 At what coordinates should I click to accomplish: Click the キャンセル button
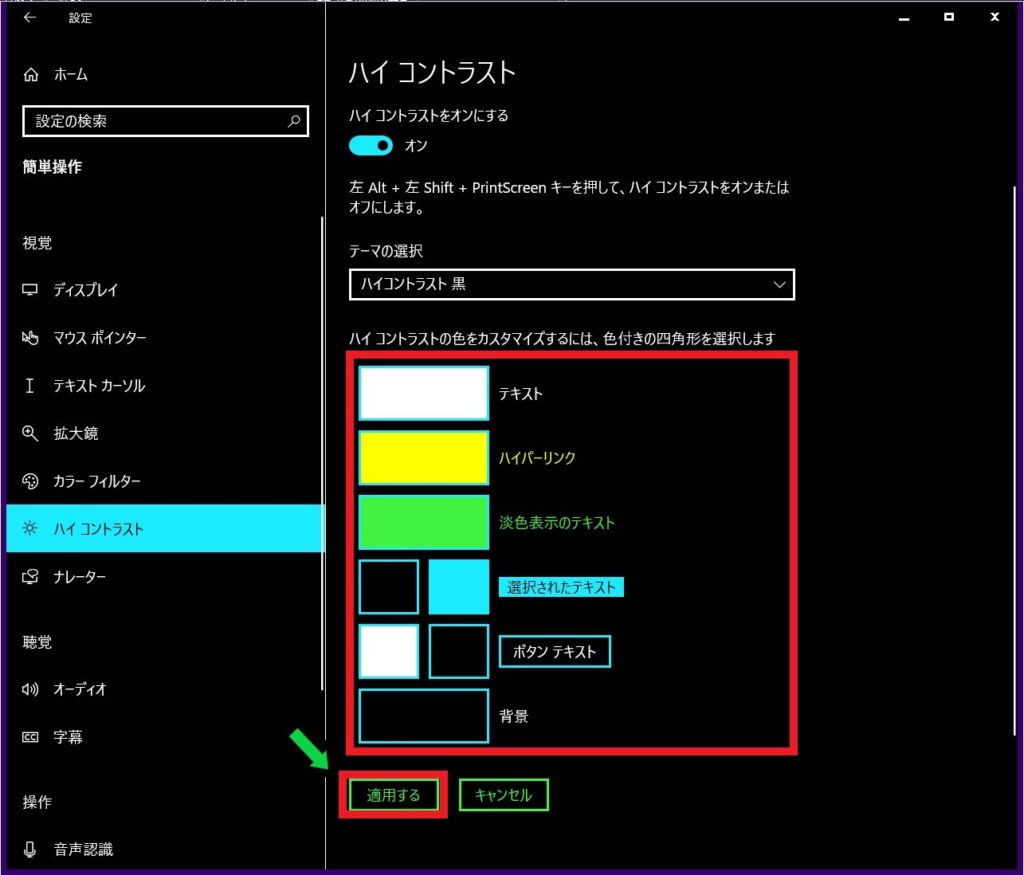pos(504,795)
